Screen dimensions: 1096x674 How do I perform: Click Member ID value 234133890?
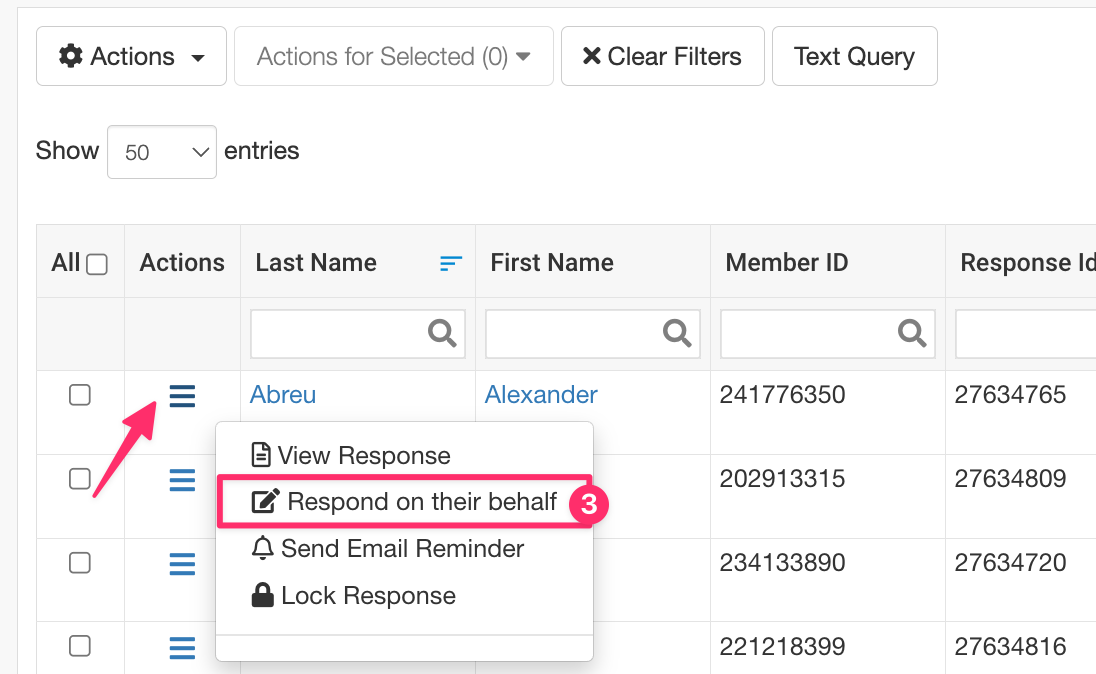click(782, 562)
